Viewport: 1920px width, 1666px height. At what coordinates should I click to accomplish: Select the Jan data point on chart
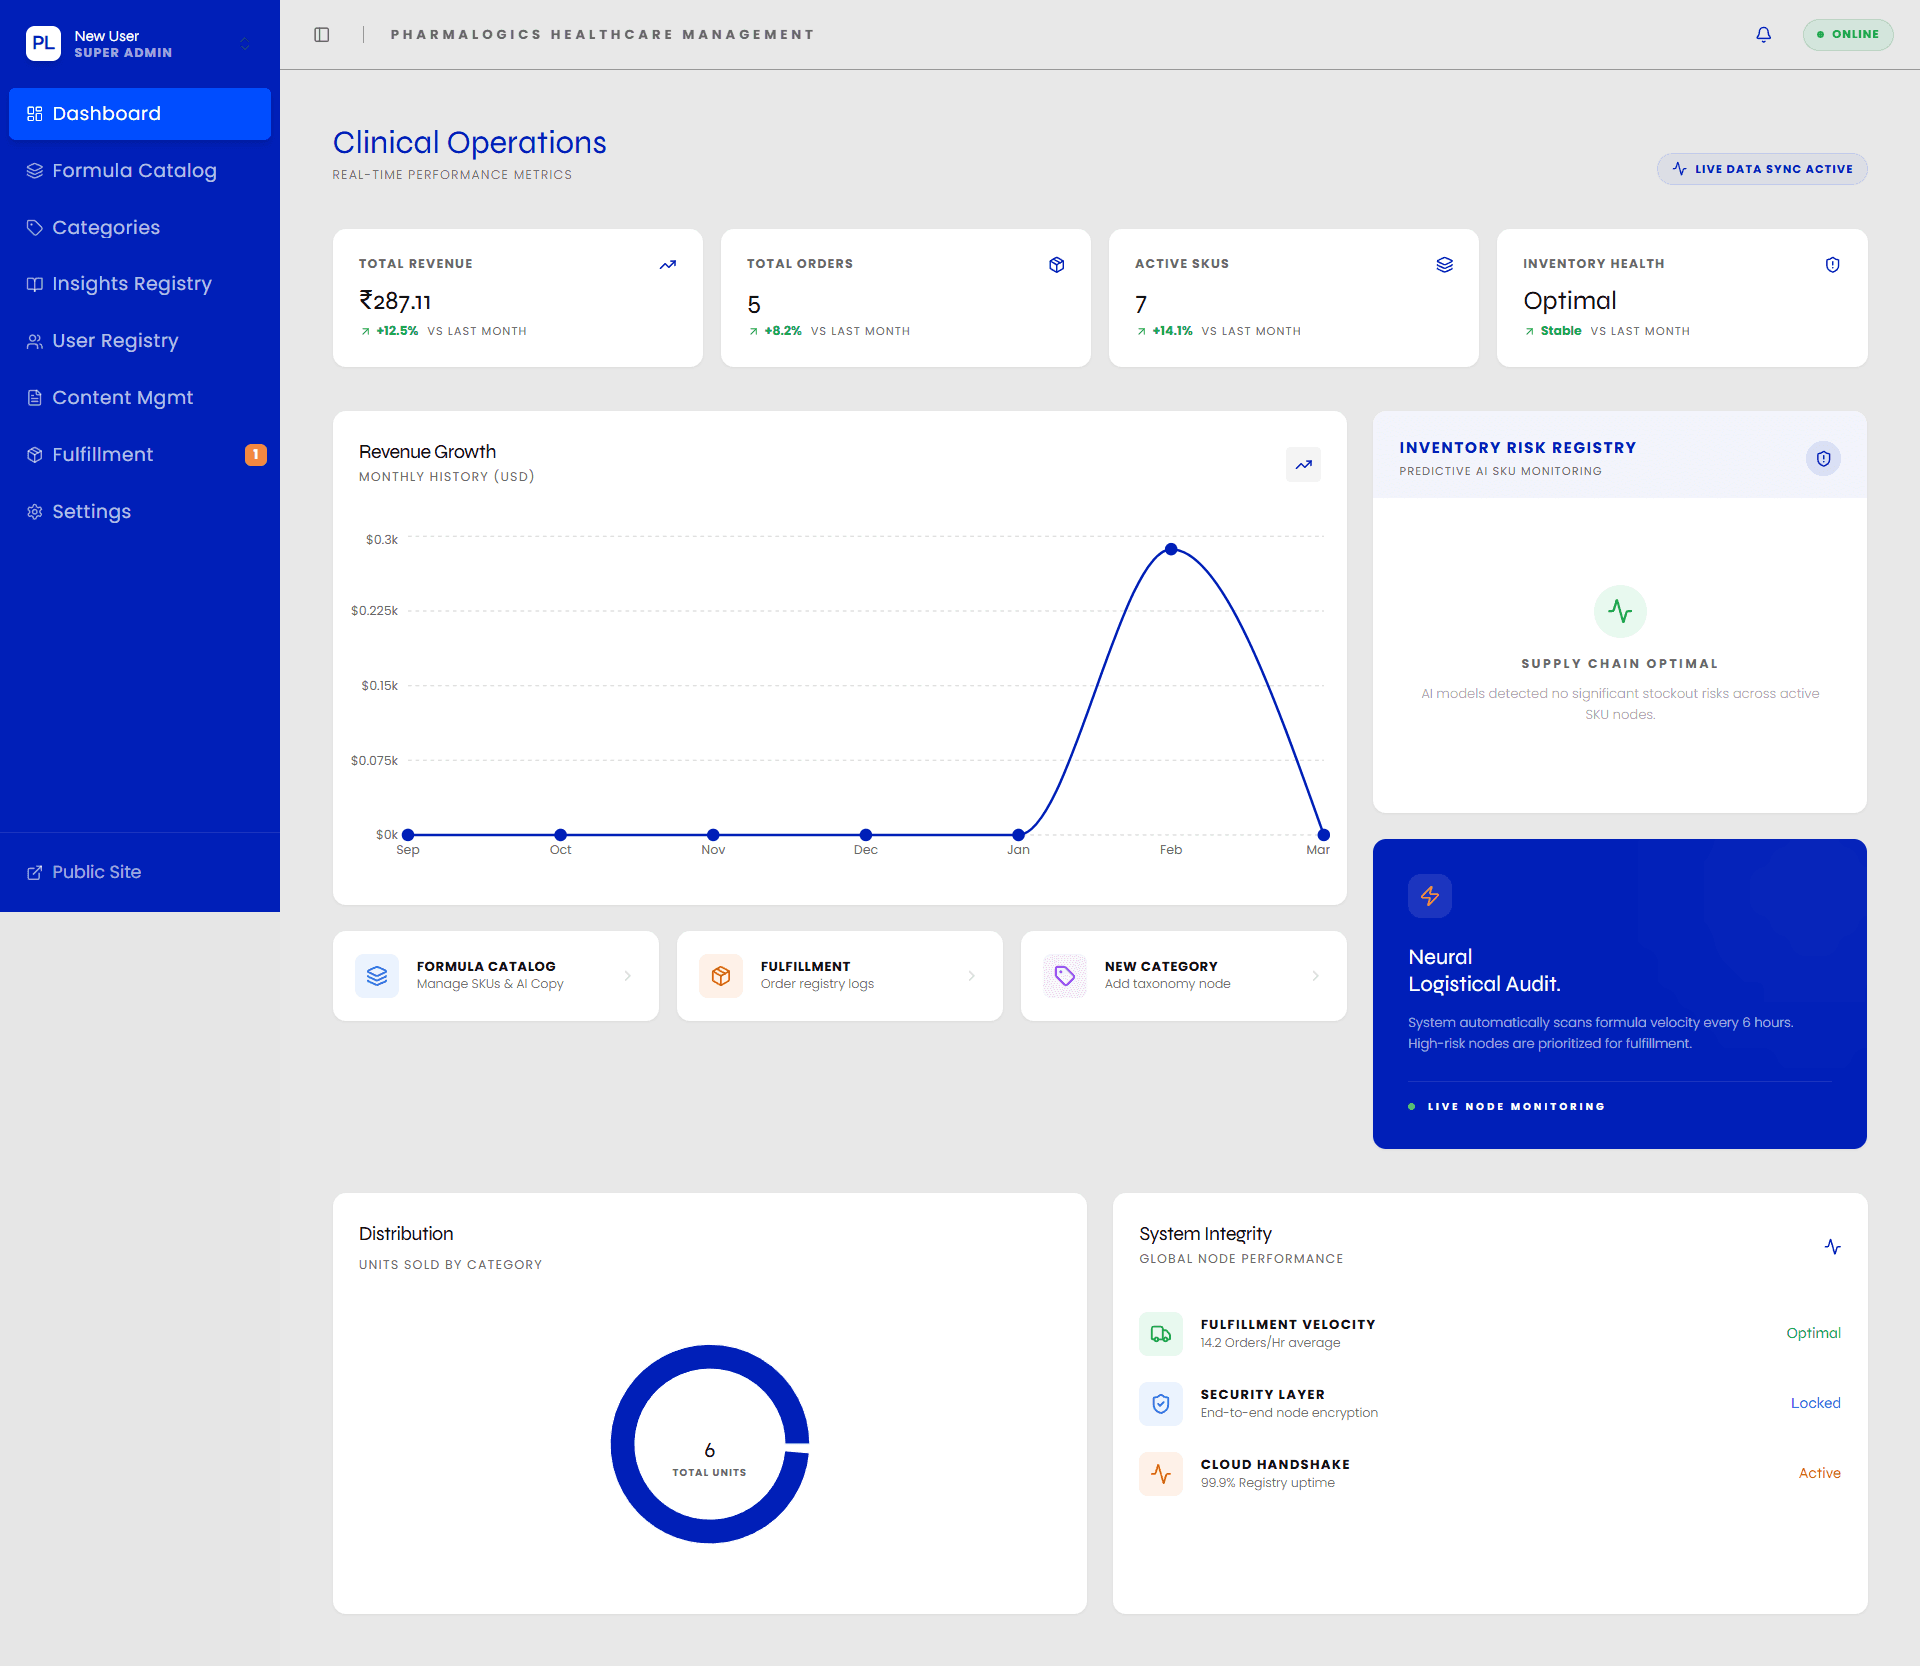tap(1018, 835)
